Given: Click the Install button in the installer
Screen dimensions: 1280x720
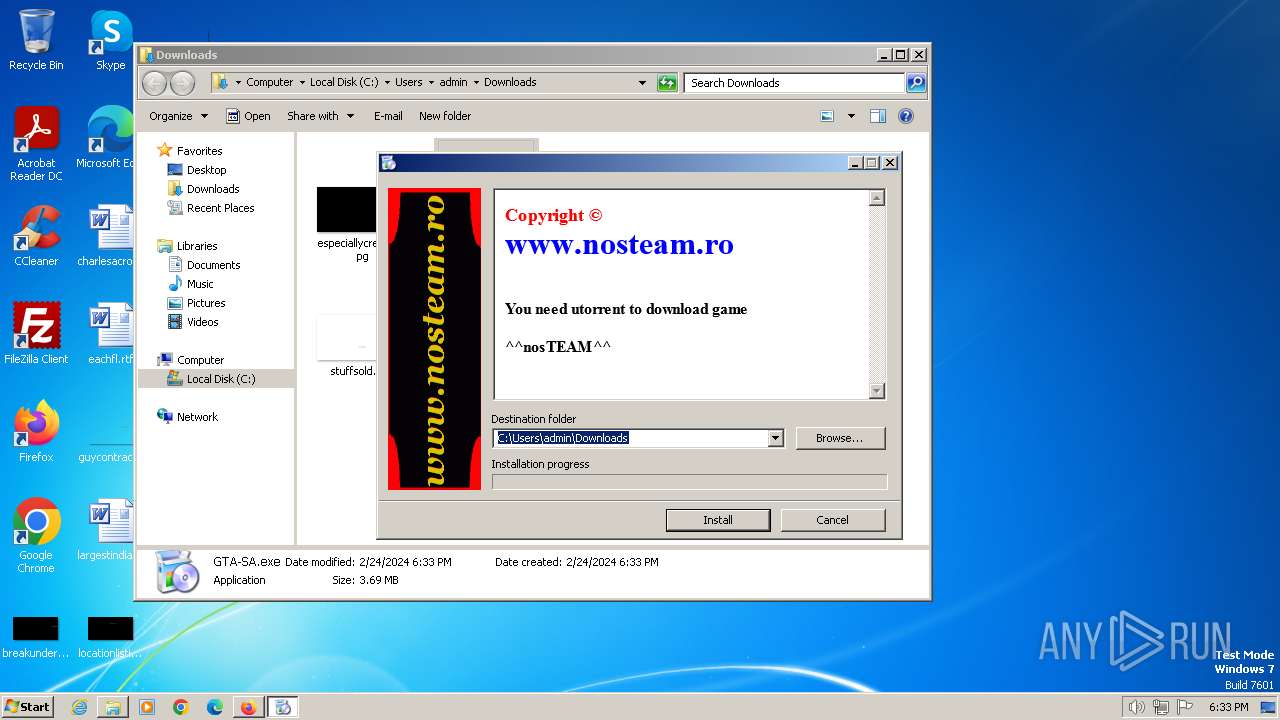Looking at the screenshot, I should coord(718,520).
